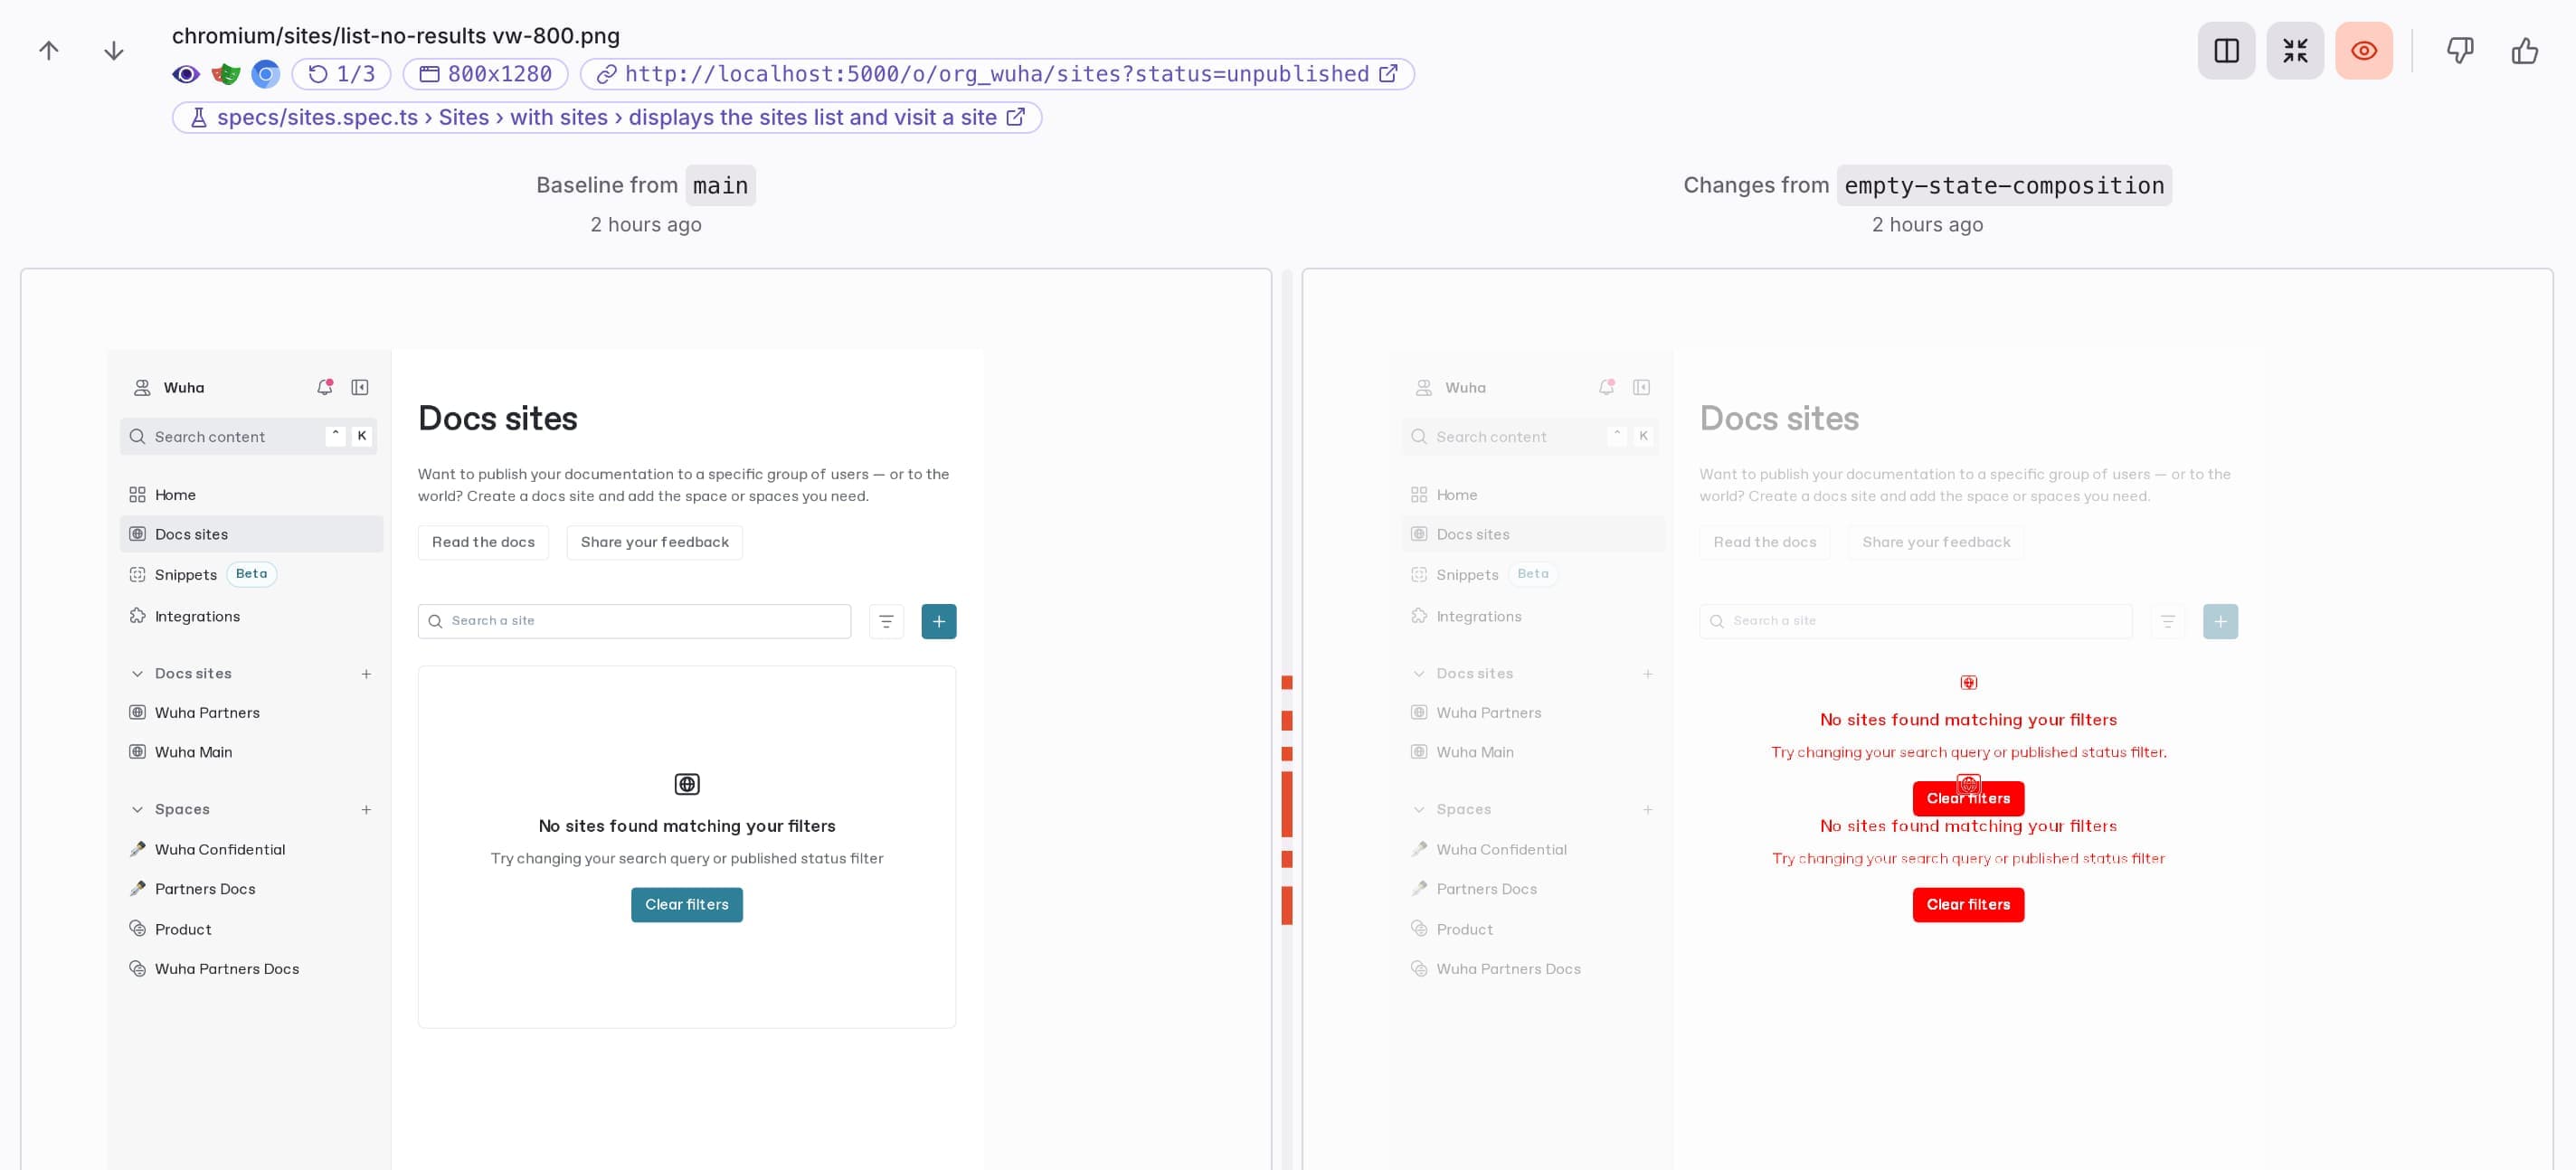
Task: Select Snippets in changes sidebar
Action: click(x=1533, y=574)
